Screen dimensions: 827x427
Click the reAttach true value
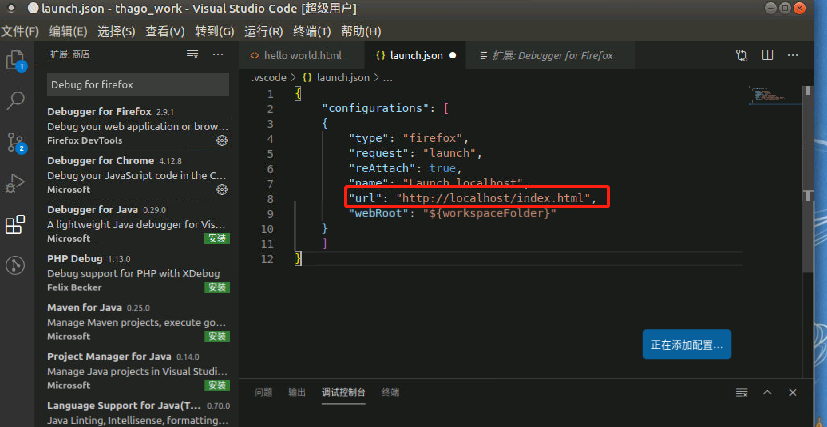(x=442, y=169)
